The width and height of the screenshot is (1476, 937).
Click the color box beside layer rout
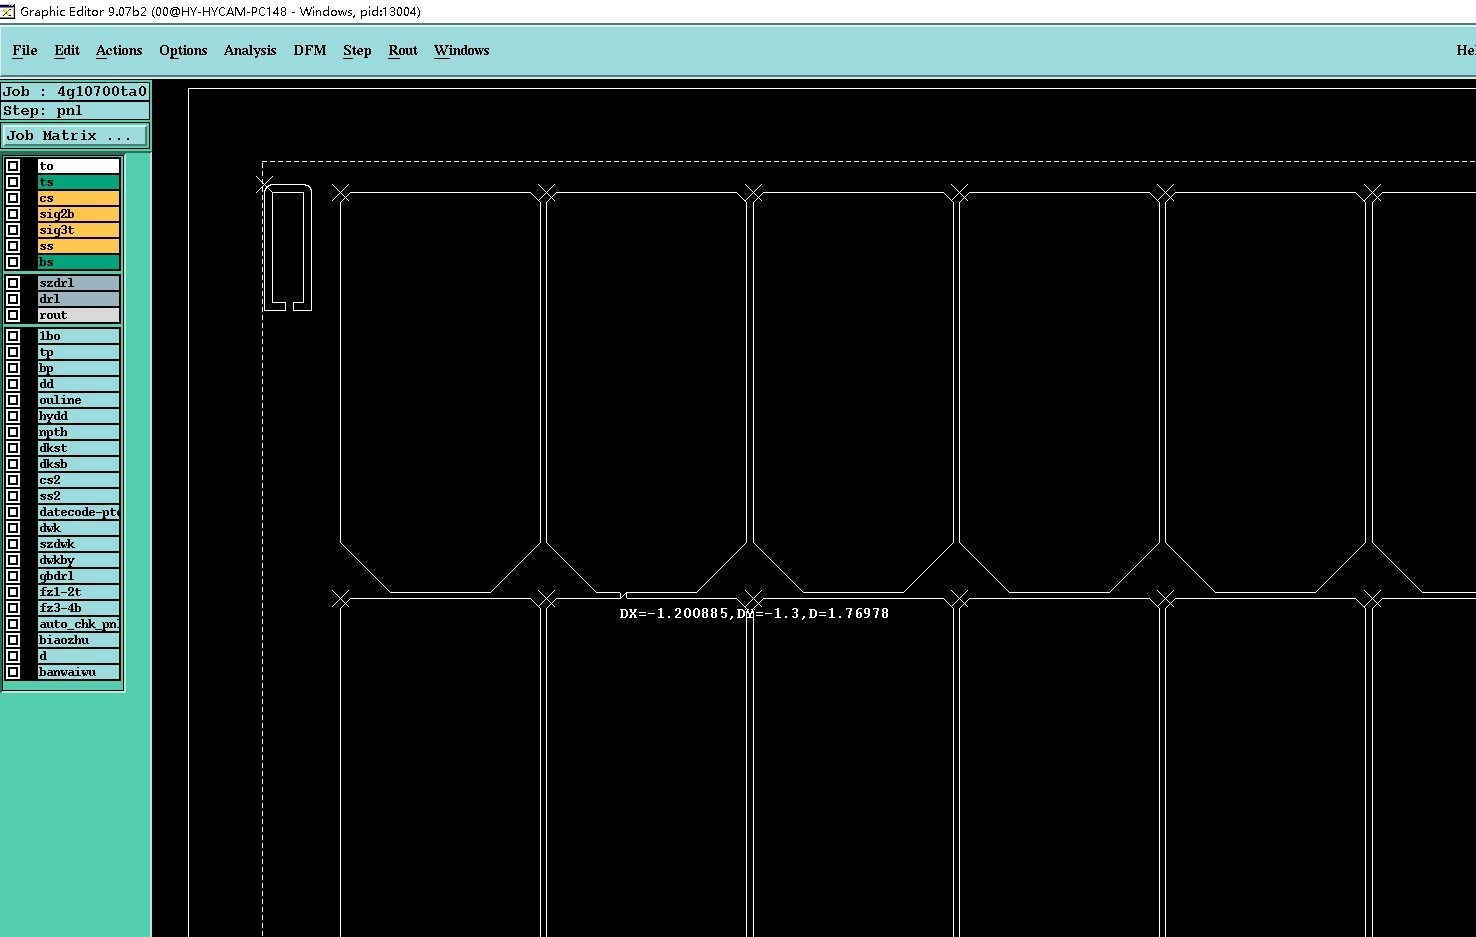point(29,315)
